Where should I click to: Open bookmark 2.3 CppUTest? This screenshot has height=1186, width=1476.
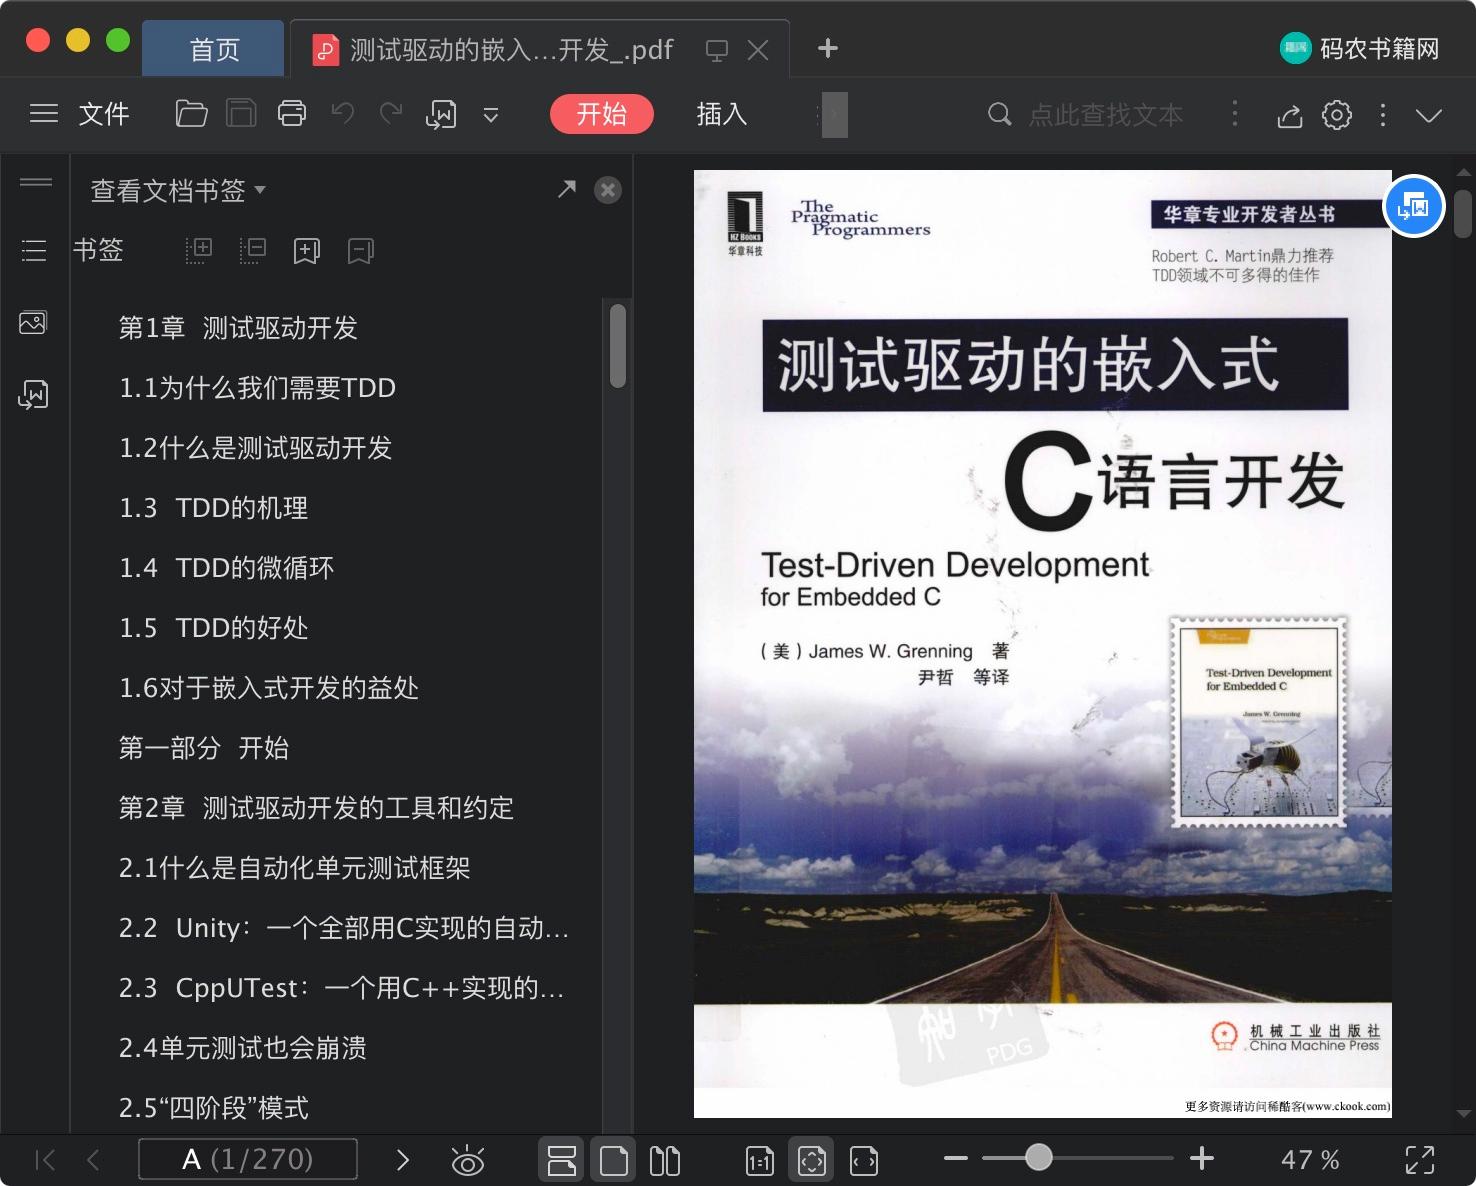tap(341, 988)
